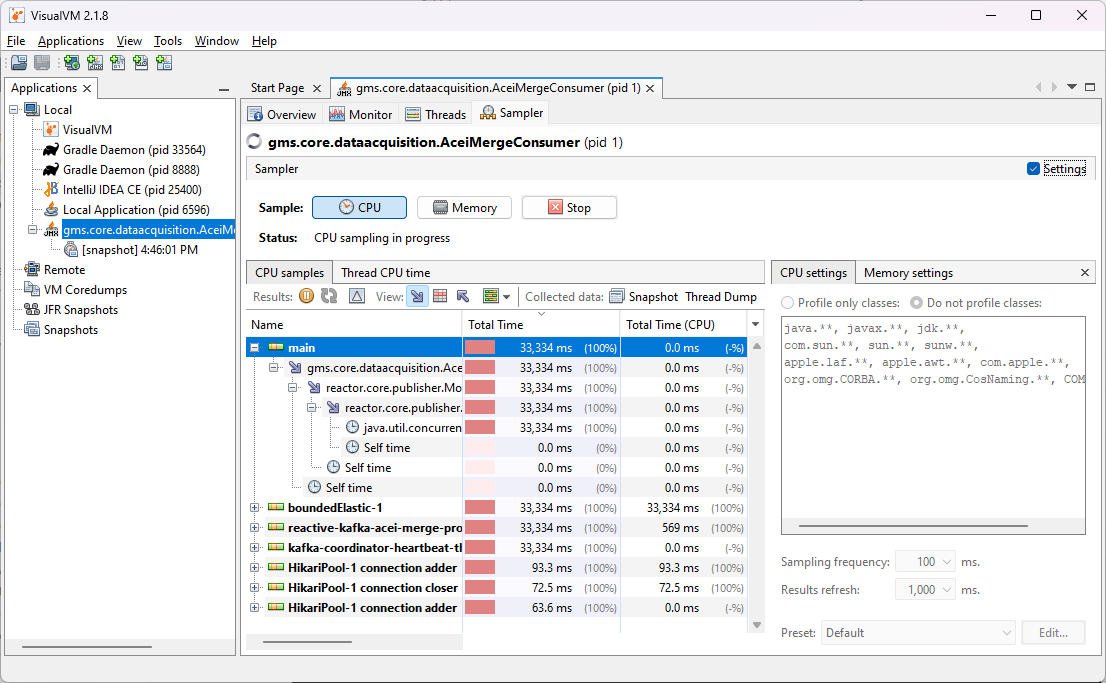This screenshot has height=683, width=1106.
Task: Switch to the Monitor tab
Action: (x=361, y=114)
